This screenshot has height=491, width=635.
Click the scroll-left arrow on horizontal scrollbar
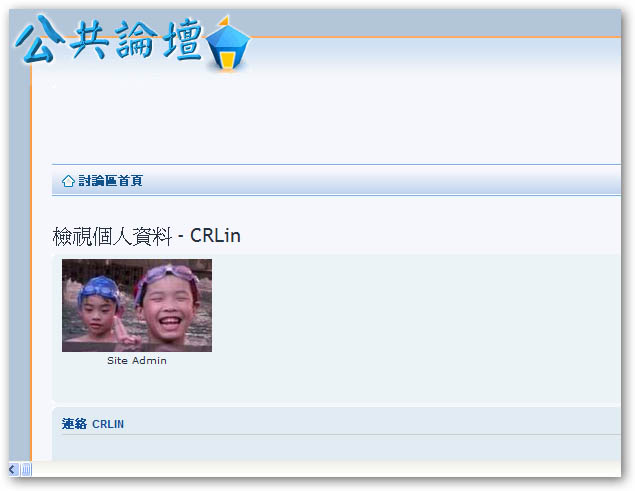(x=13, y=470)
